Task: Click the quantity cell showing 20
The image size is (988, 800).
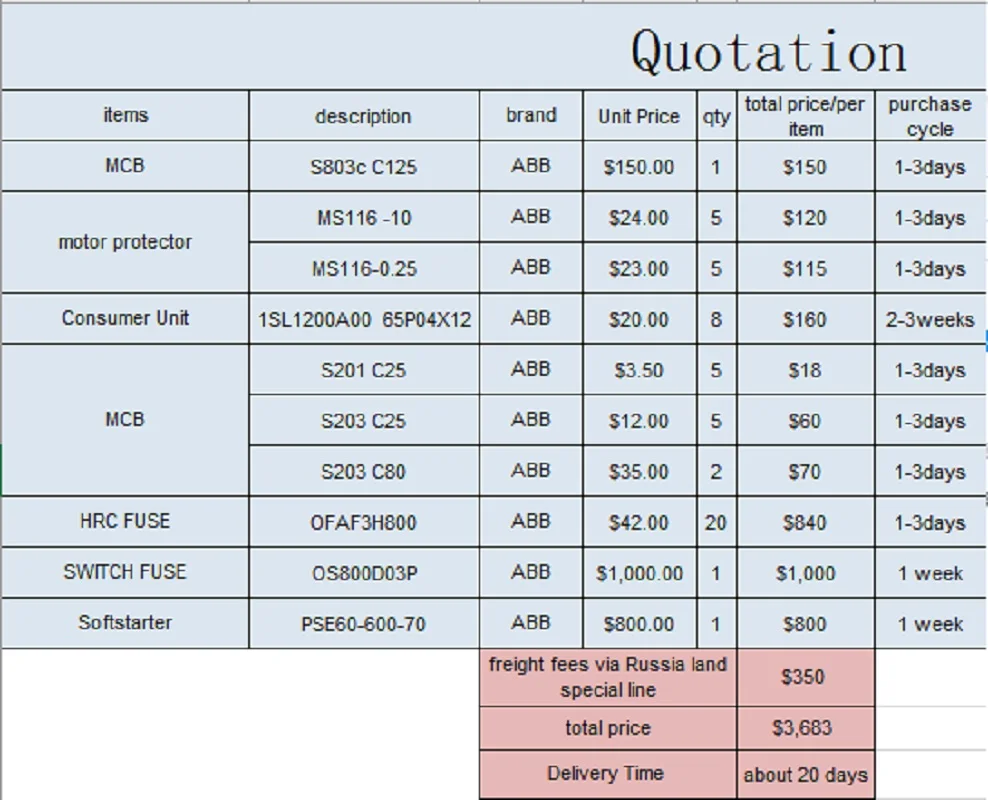Action: (x=716, y=523)
